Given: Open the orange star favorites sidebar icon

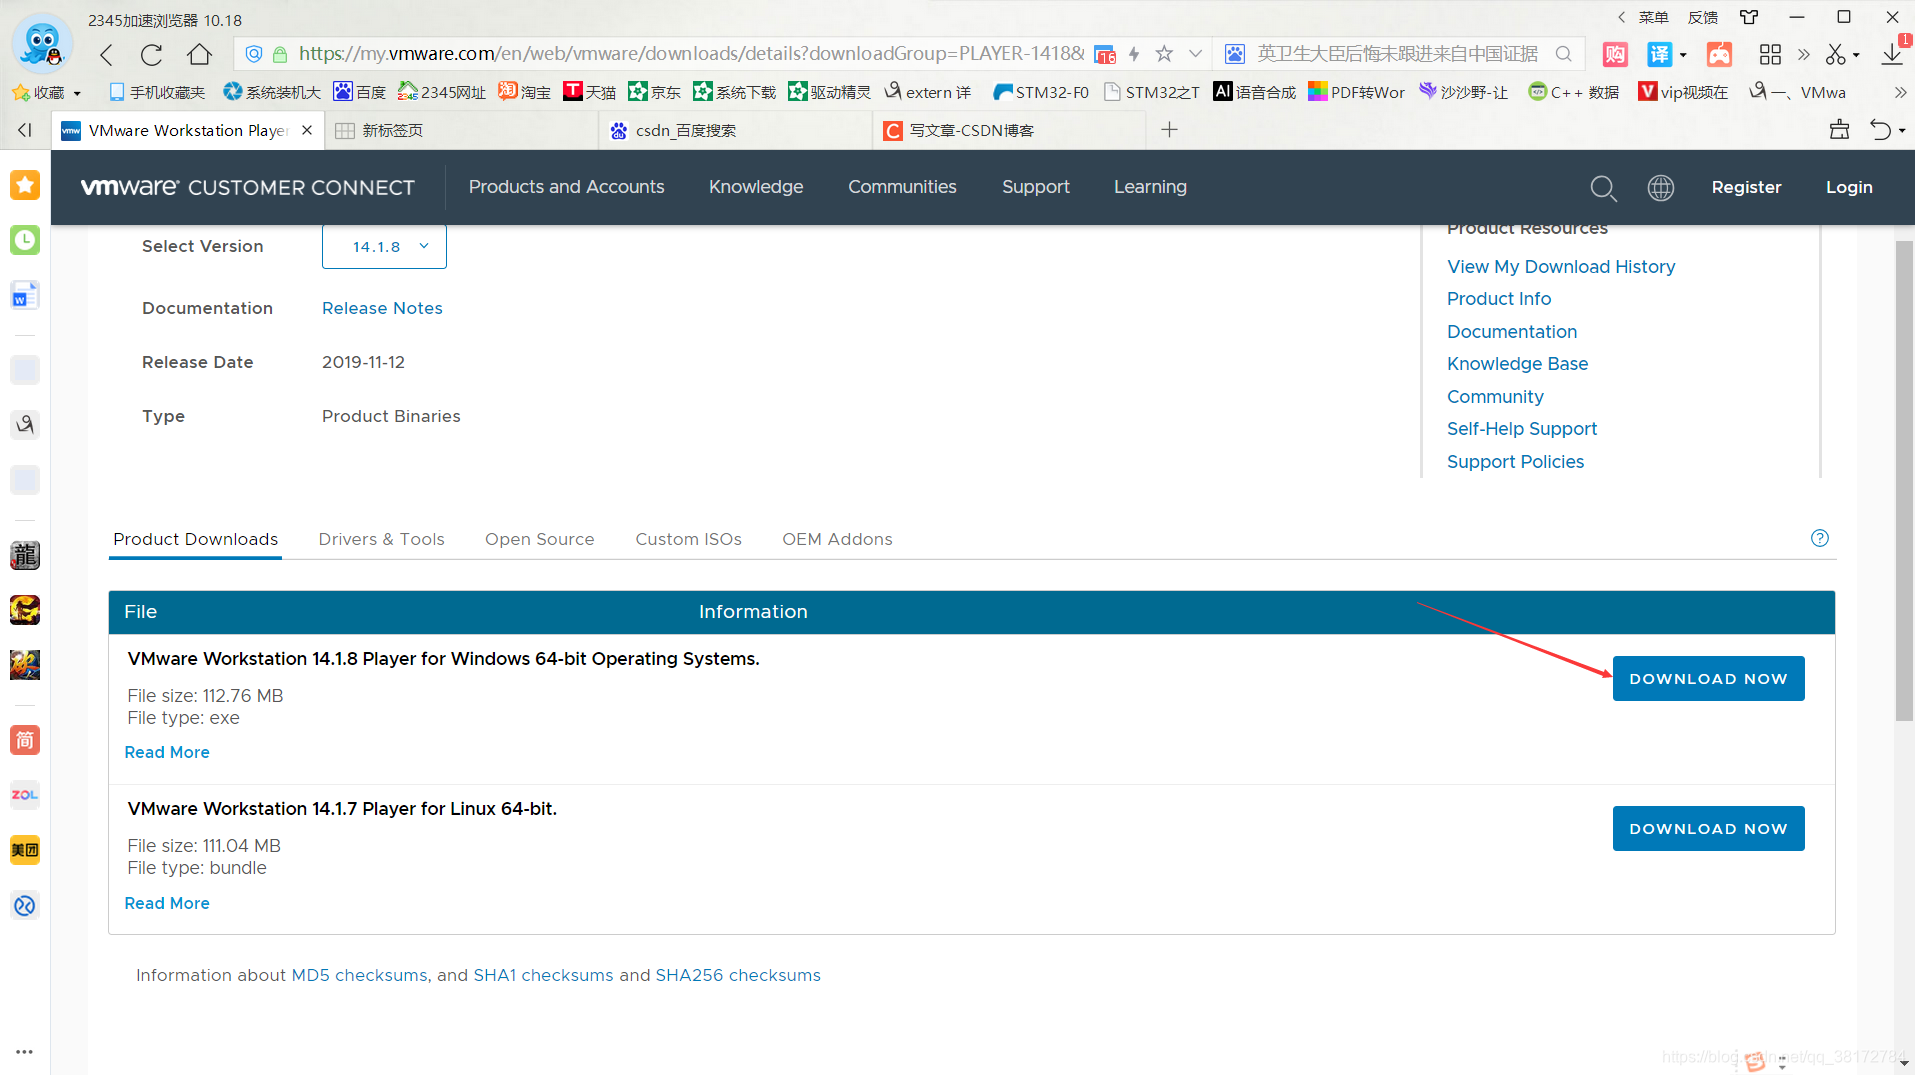Looking at the screenshot, I should [25, 185].
